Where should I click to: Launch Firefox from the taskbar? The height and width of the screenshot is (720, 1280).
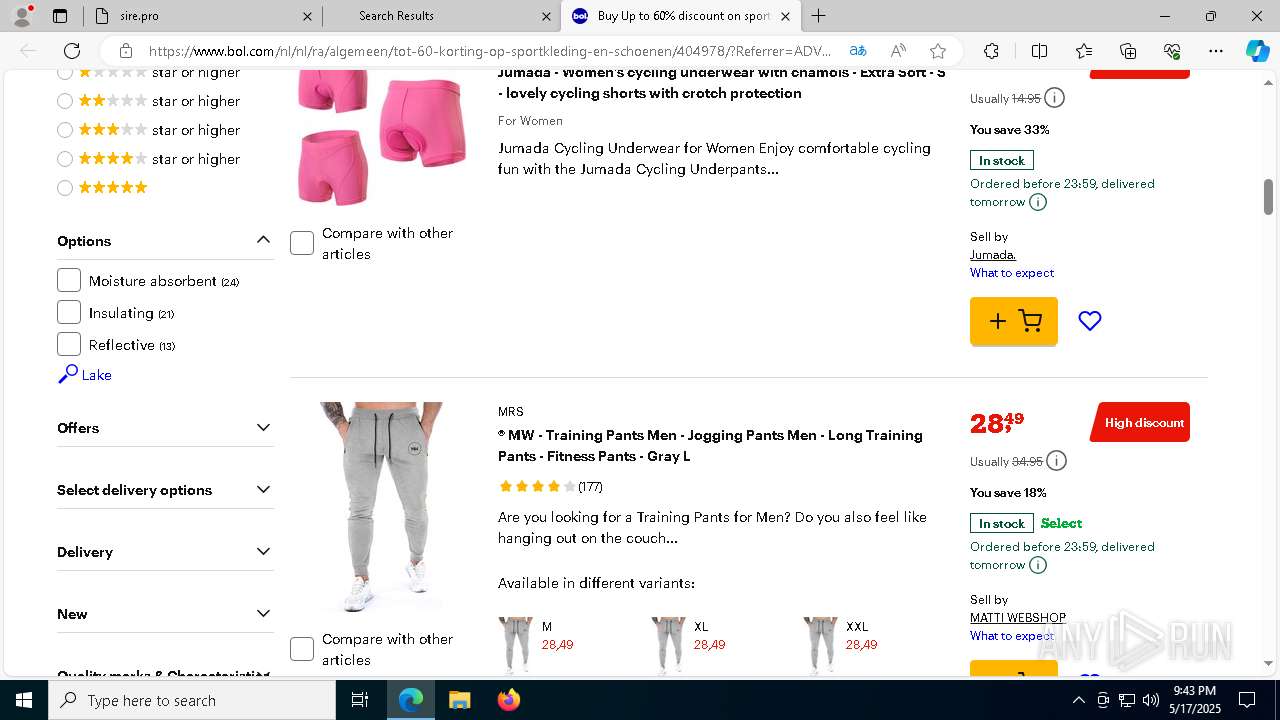509,700
